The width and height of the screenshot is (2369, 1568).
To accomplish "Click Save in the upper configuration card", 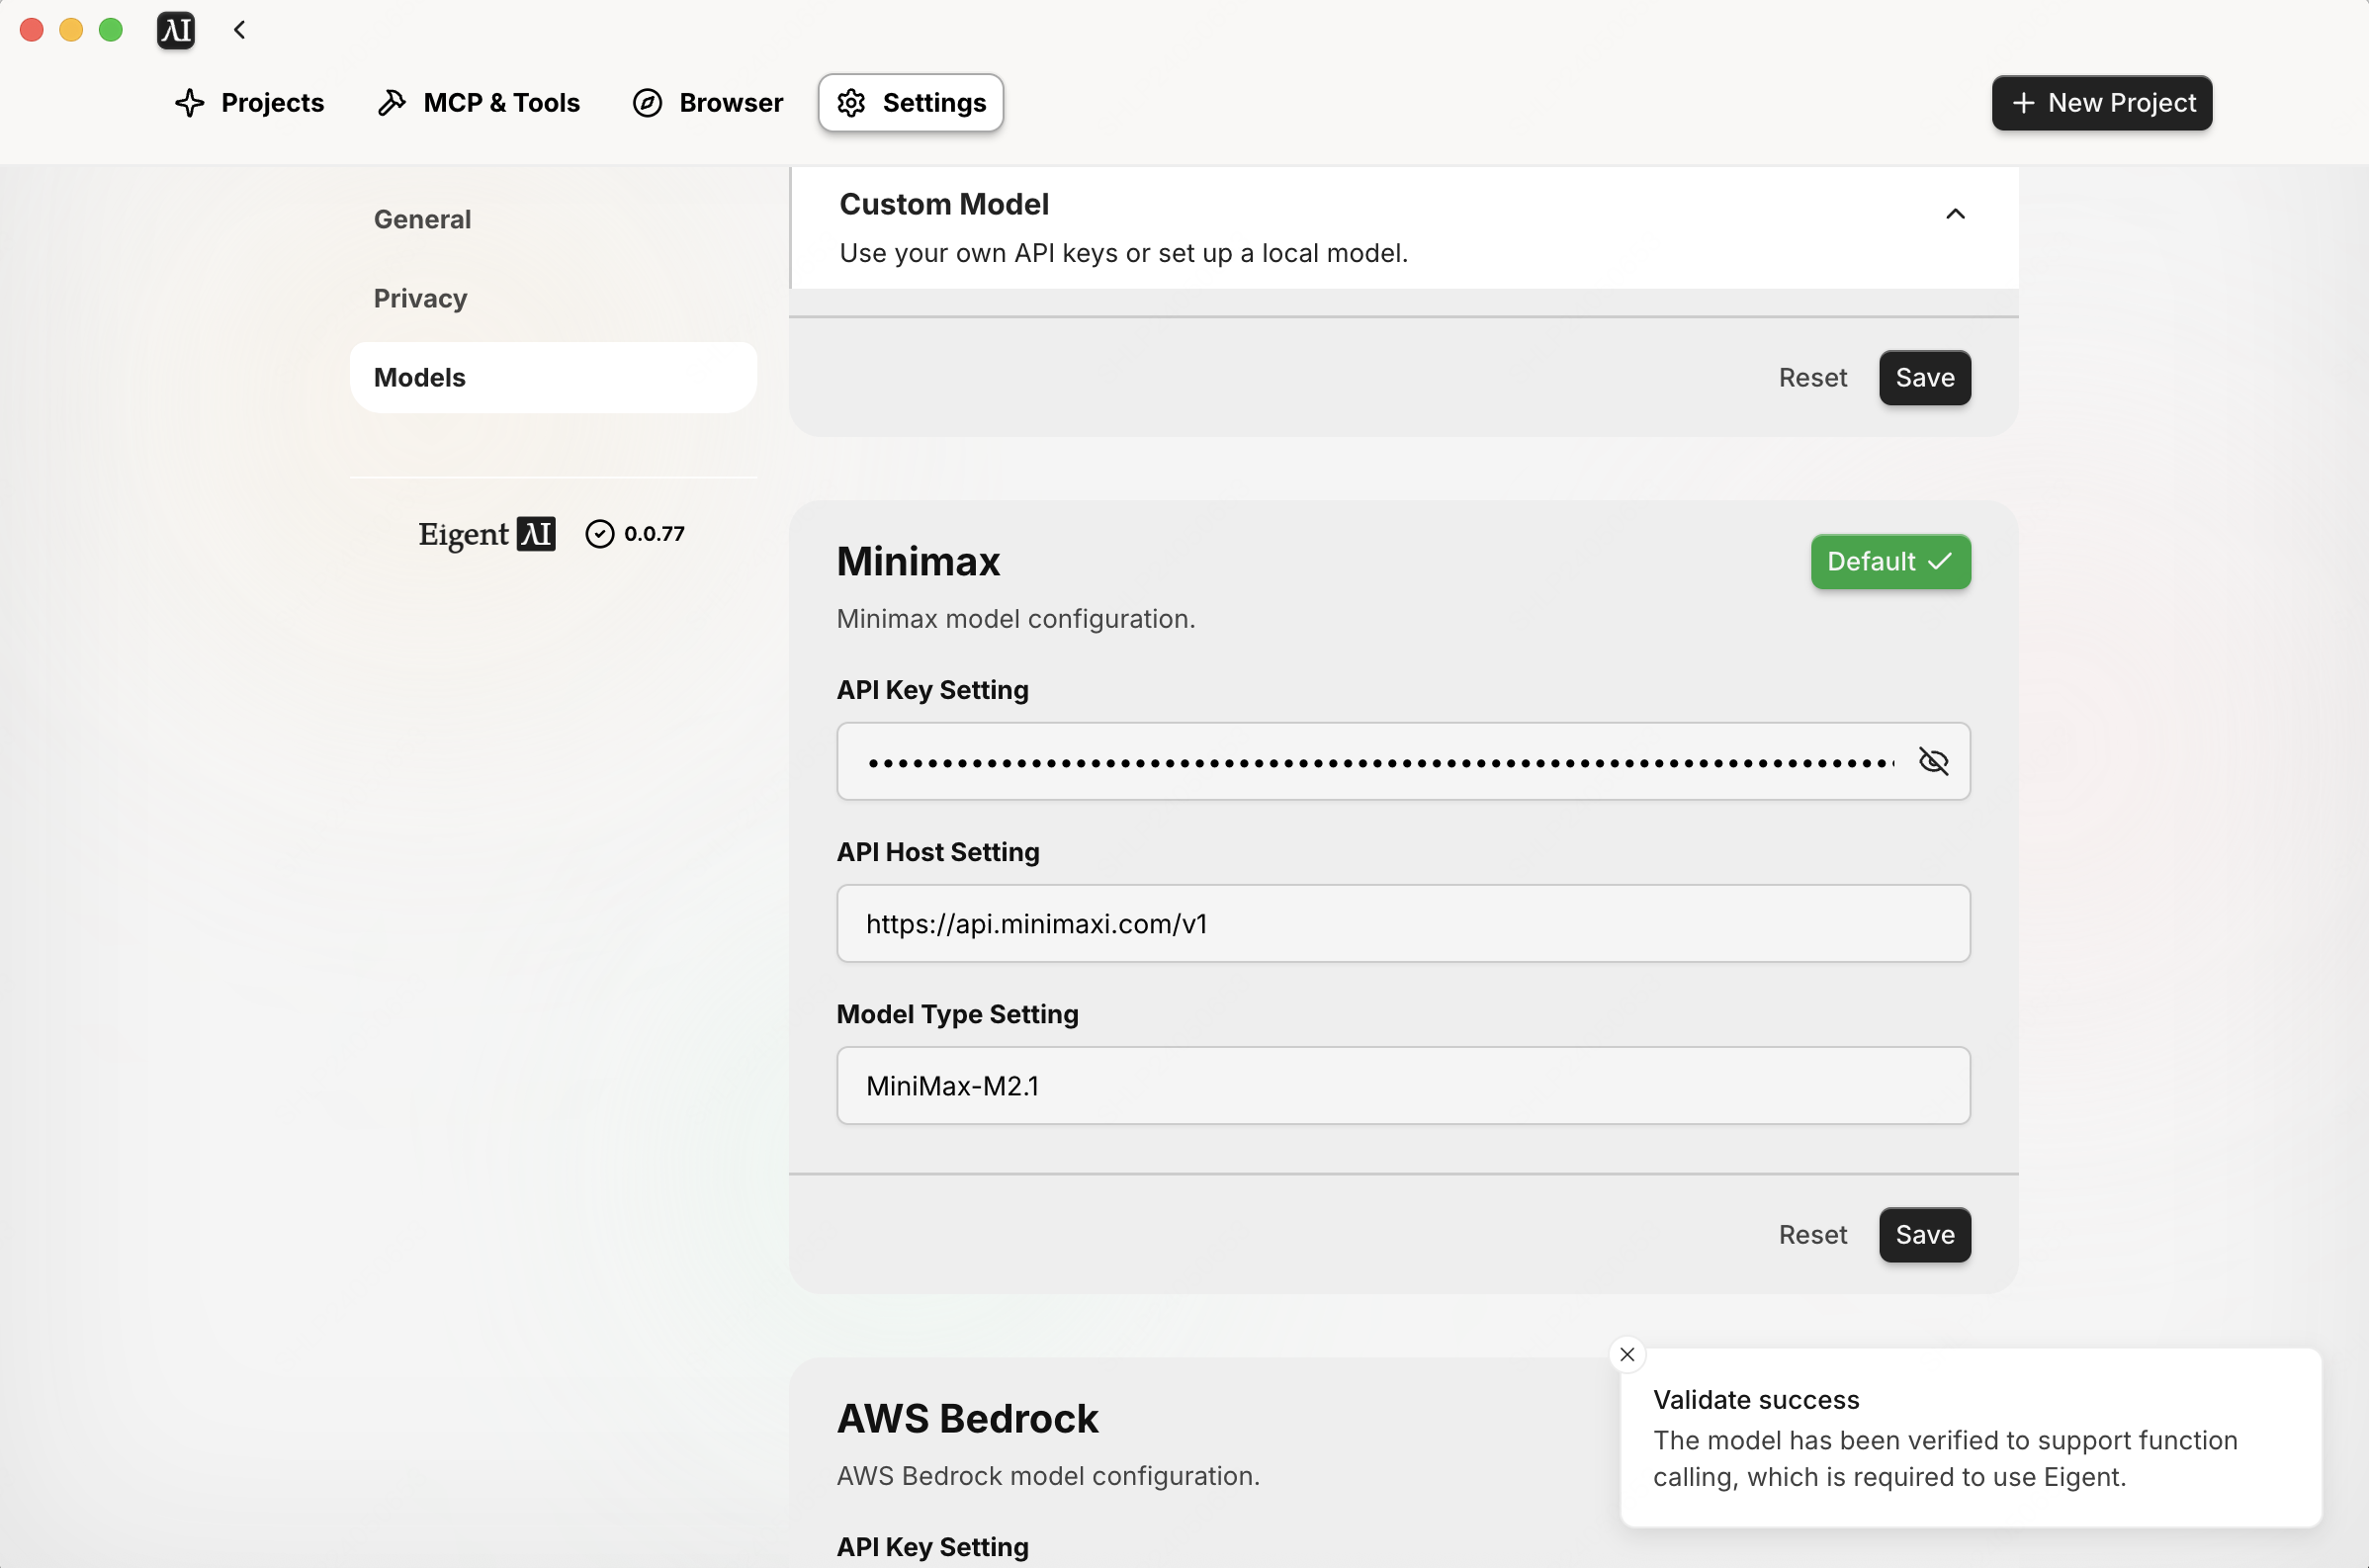I will [1924, 378].
